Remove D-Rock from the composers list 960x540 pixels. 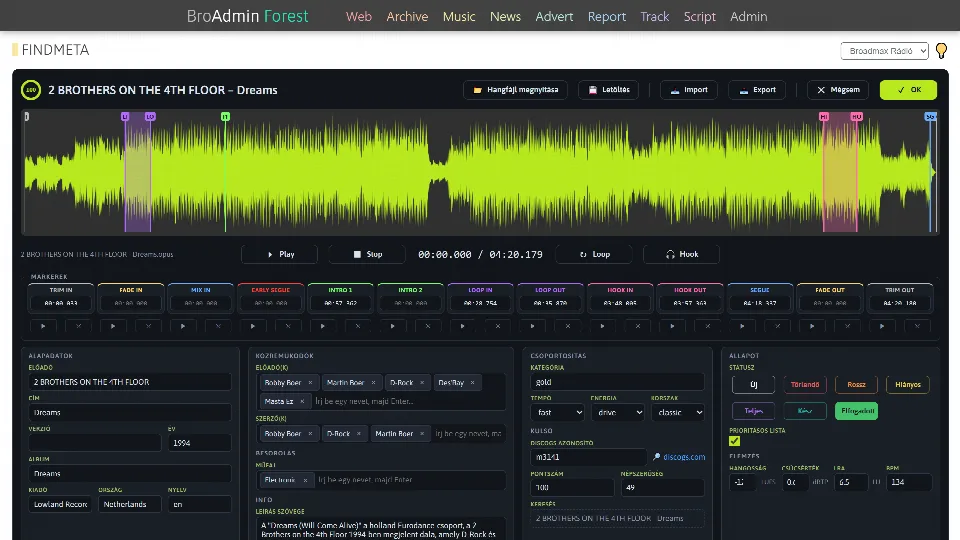point(359,433)
